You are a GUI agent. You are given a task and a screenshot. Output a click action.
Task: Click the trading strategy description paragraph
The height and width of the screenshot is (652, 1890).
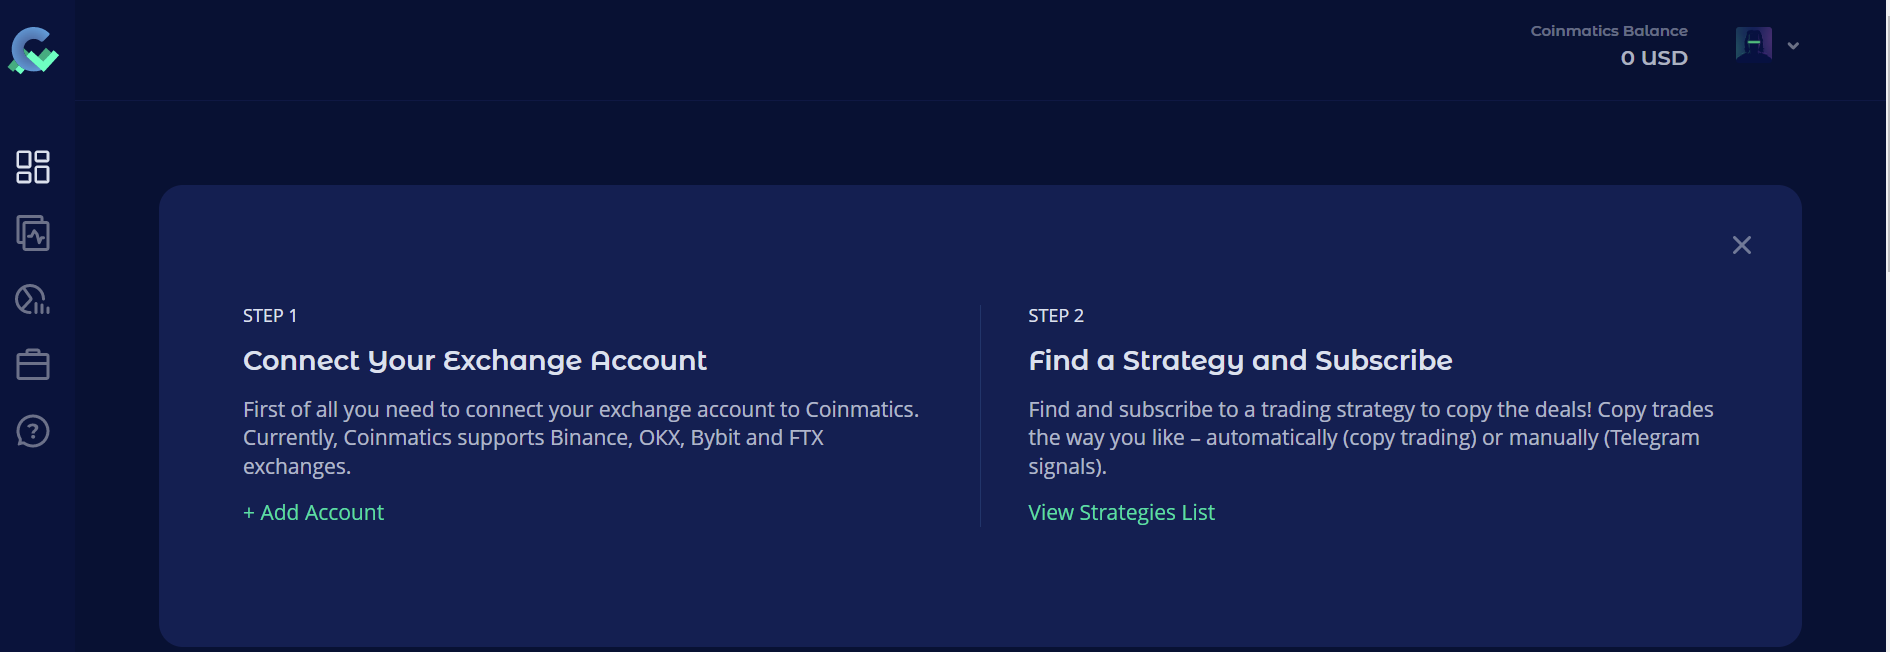coord(1370,438)
